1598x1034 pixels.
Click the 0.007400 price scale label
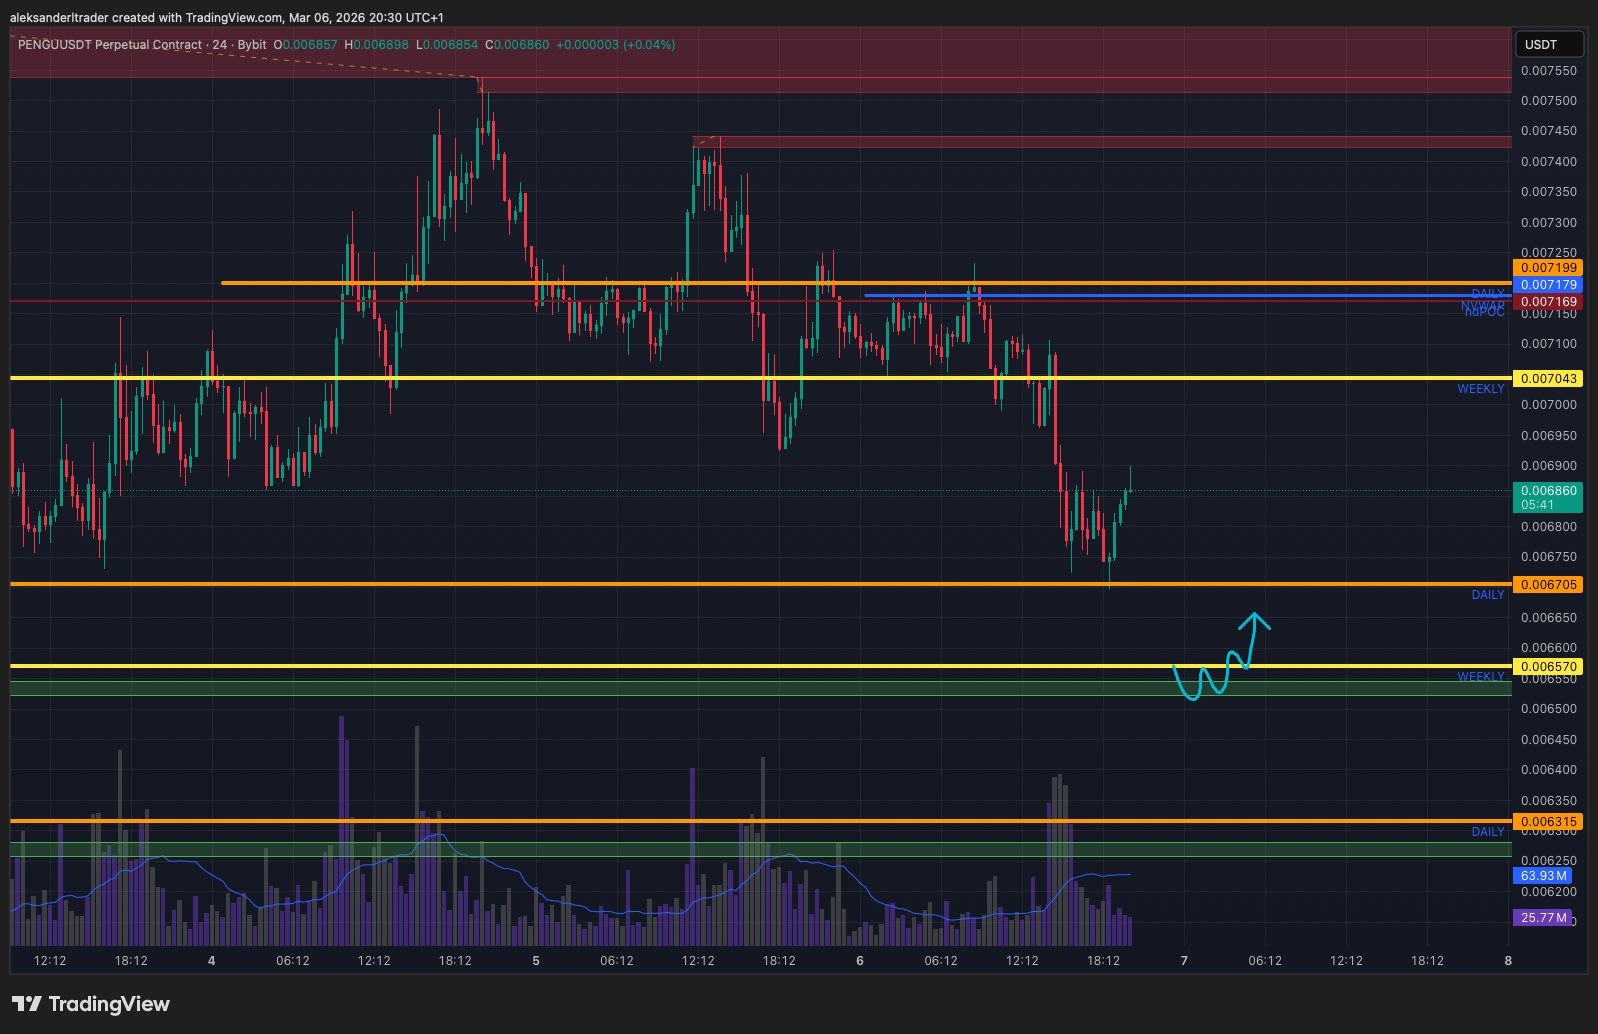[1548, 162]
